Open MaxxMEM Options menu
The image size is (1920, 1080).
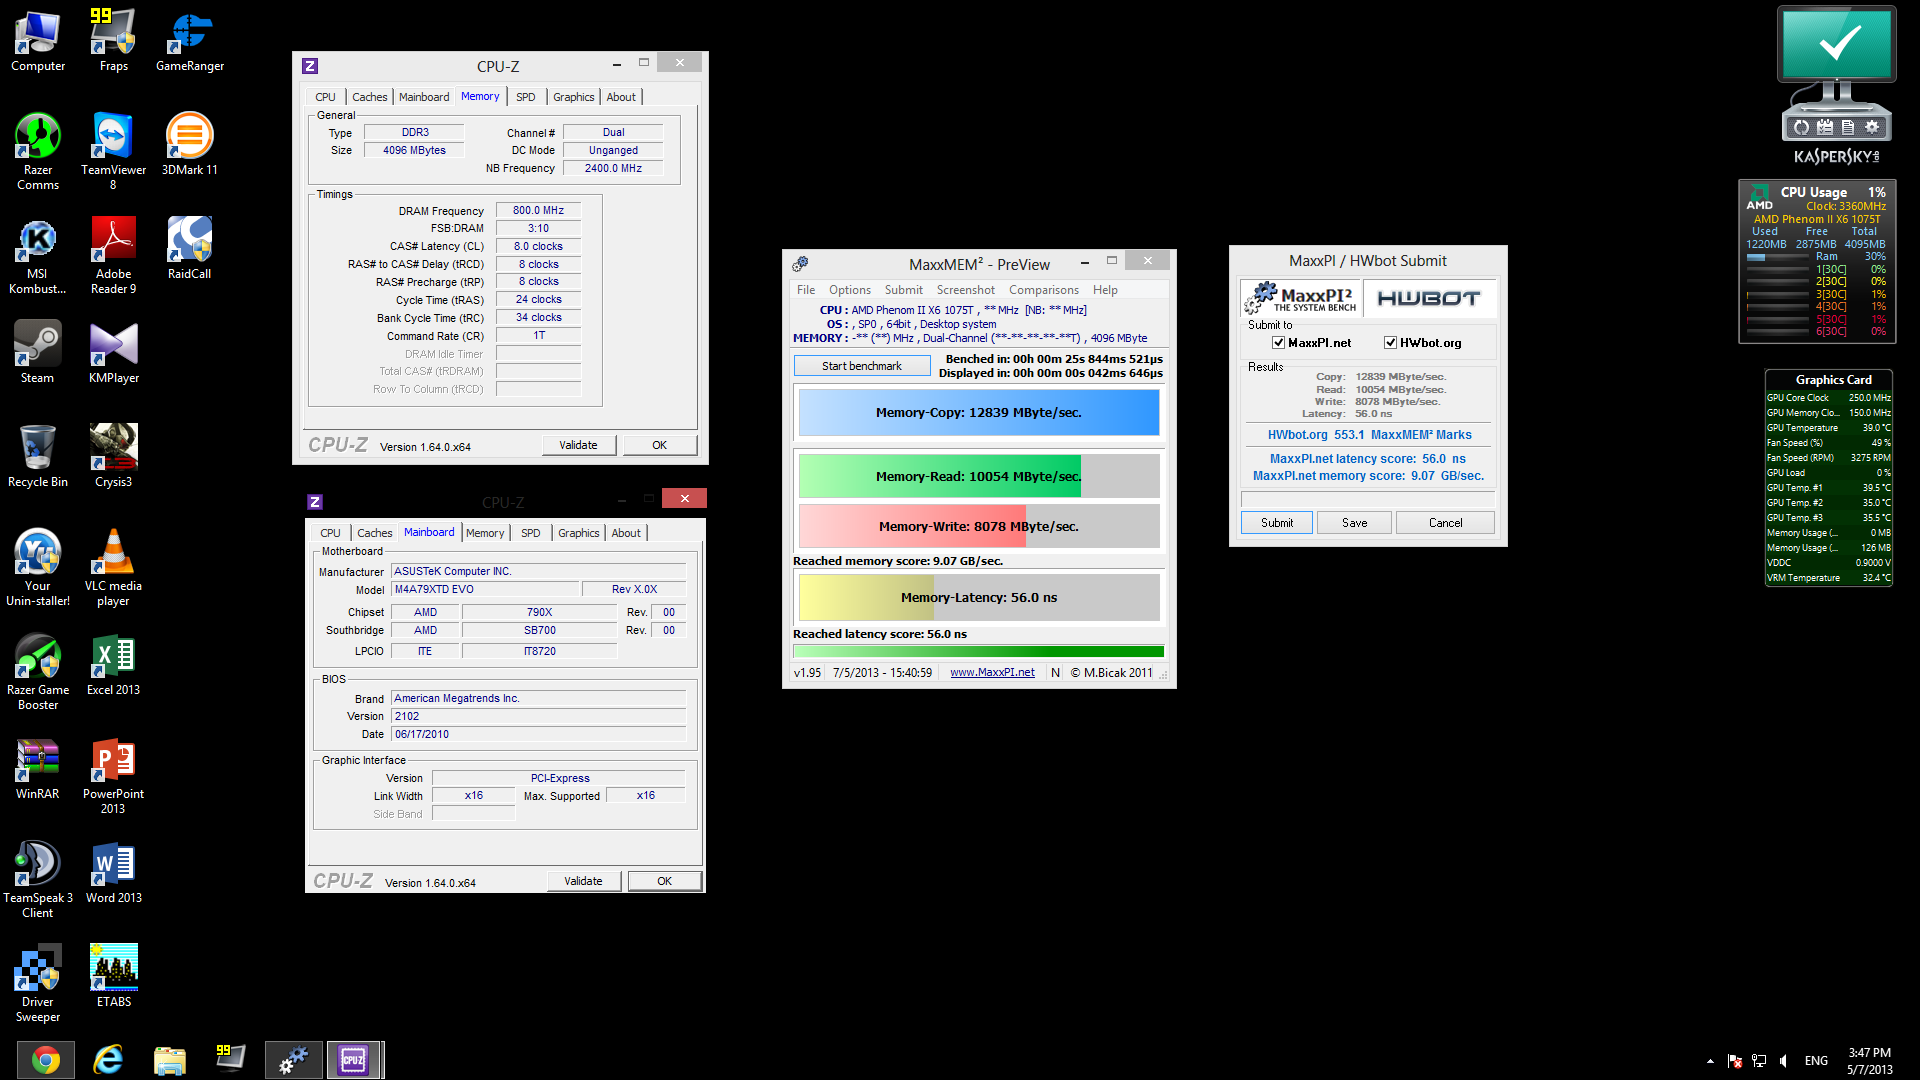click(849, 290)
